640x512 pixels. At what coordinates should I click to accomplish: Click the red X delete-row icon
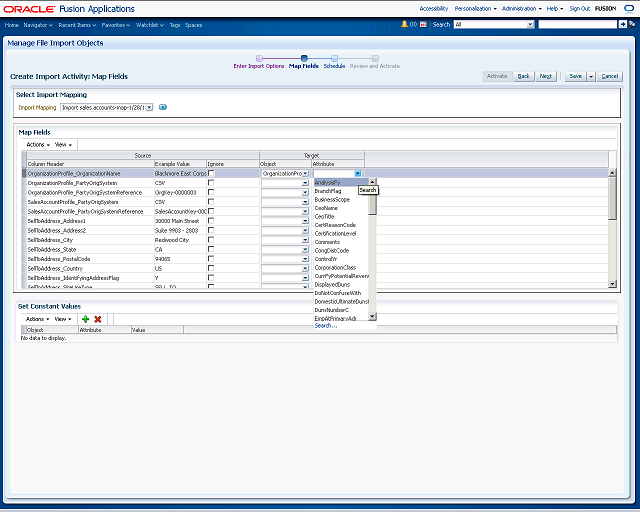[x=98, y=319]
